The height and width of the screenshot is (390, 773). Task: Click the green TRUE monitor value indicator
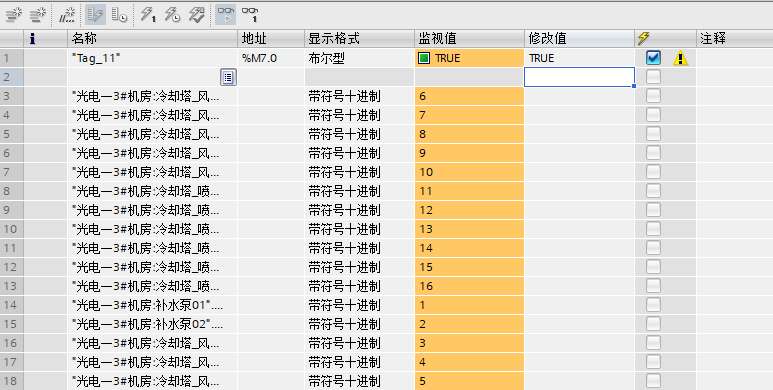tap(423, 58)
